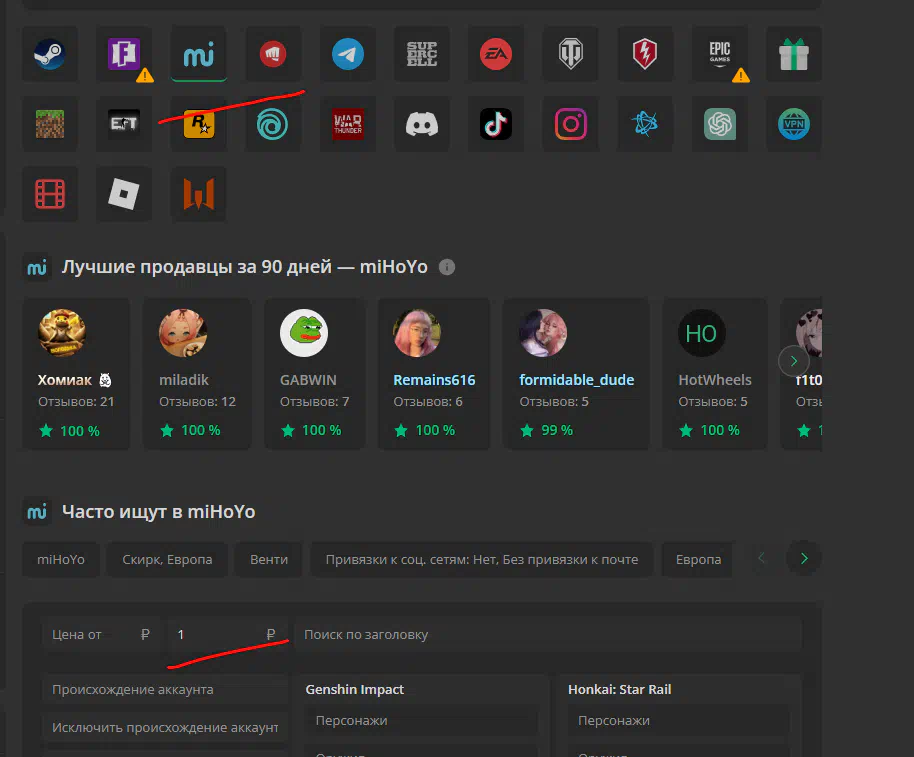Show previous popular search tags
The width and height of the screenshot is (914, 757).
point(761,558)
